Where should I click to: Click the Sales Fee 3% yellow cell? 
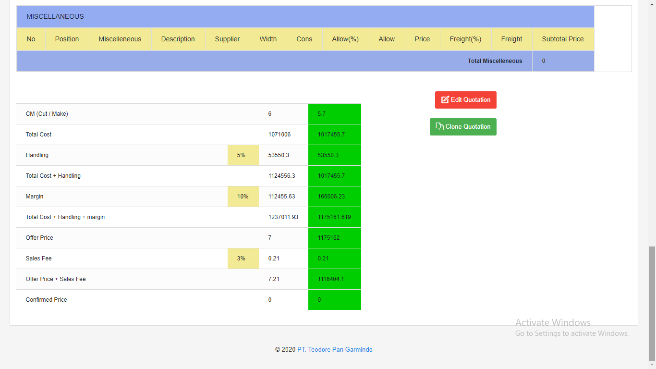(x=243, y=258)
